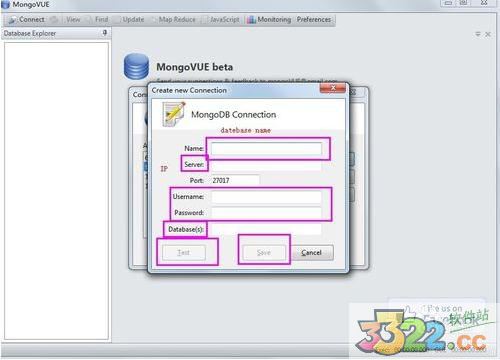Screen dimensions: 500x360
Task: Select Find in the toolbar
Action: coord(101,20)
